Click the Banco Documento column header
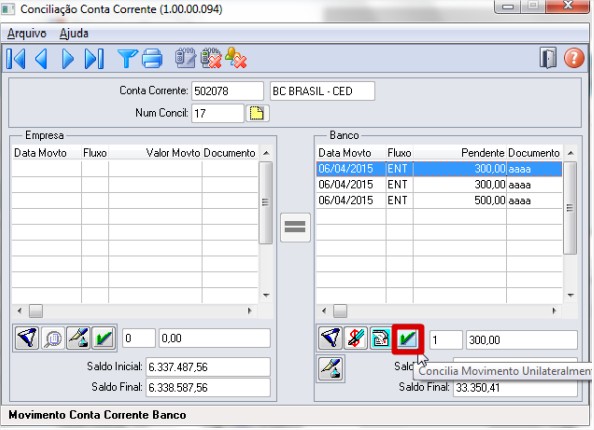Viewport: 594px width, 430px height. pos(534,153)
